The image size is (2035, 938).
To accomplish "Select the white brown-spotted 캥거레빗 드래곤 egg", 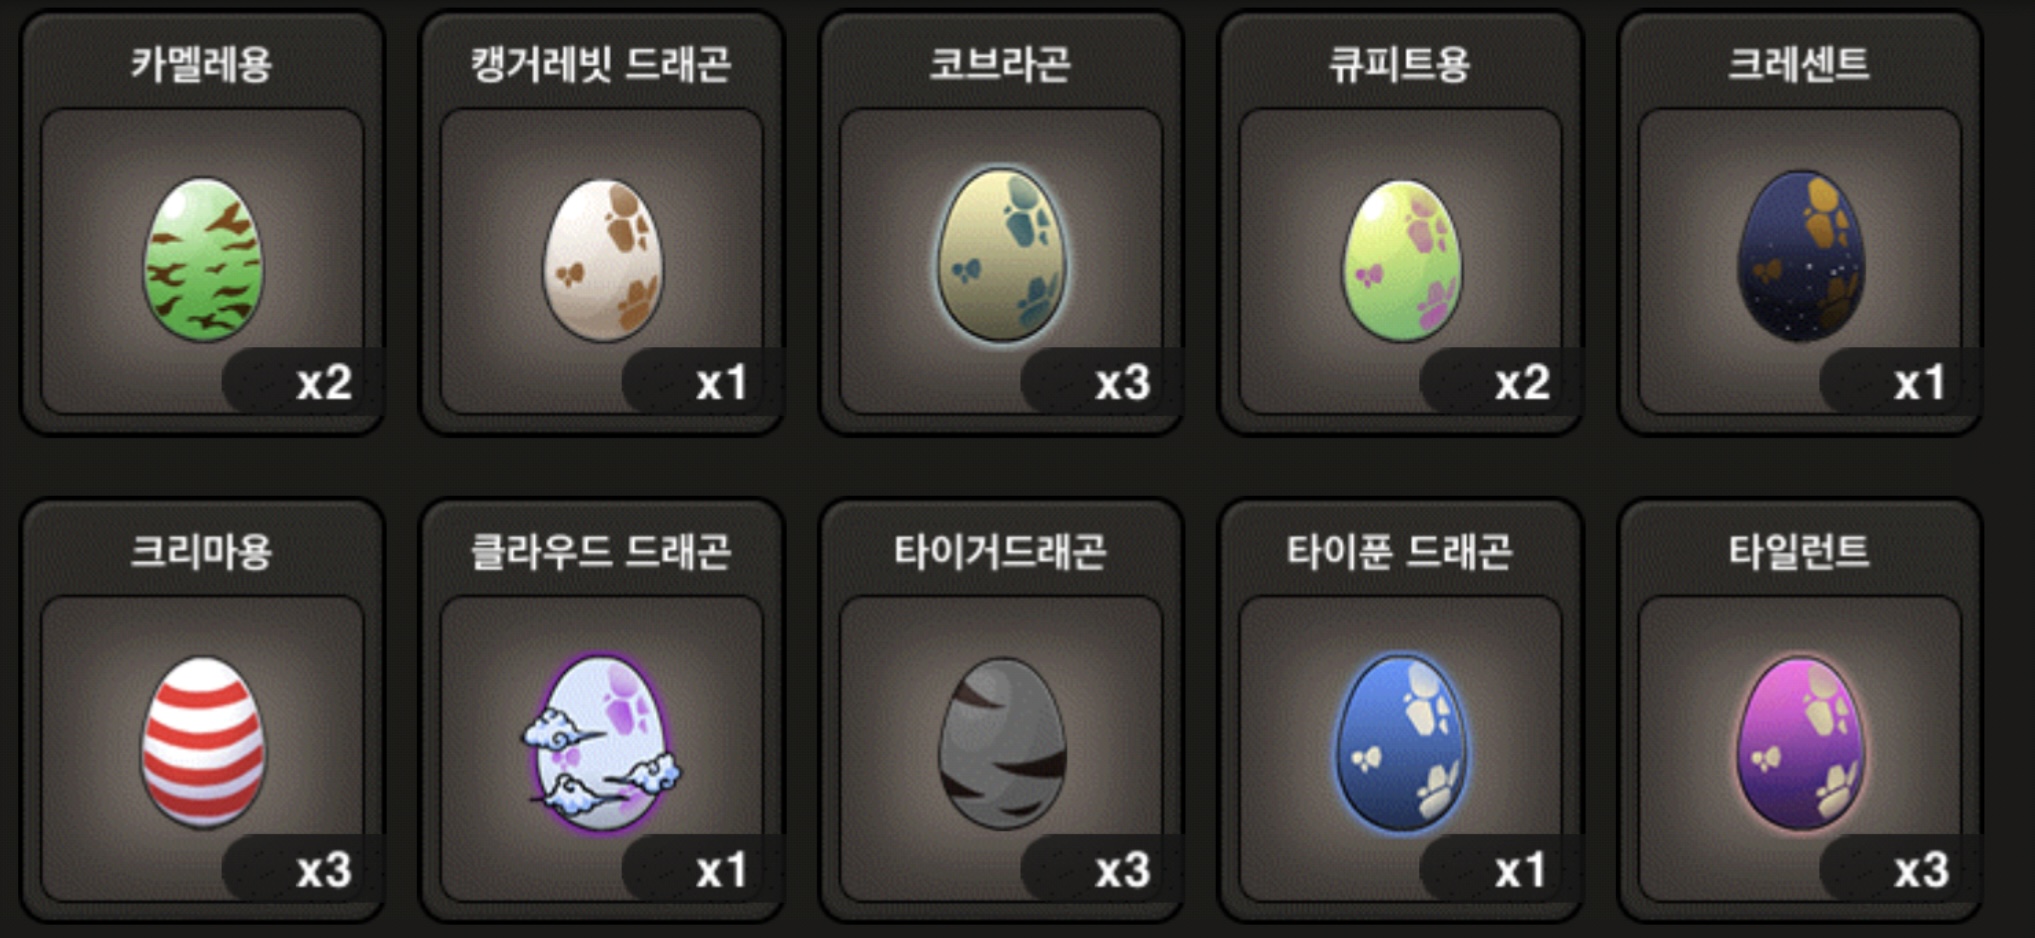I will (x=602, y=259).
